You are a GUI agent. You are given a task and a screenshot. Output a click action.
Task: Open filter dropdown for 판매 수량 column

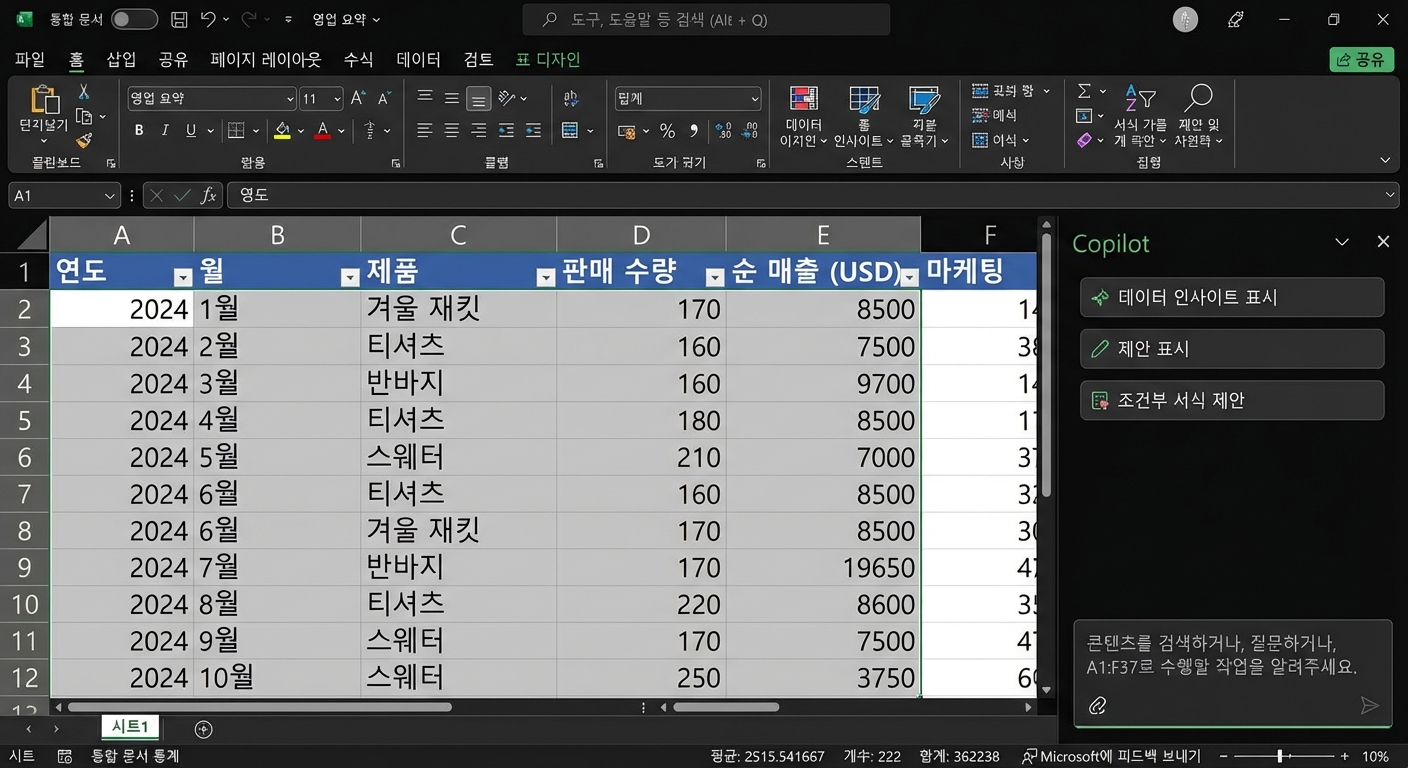pos(714,277)
